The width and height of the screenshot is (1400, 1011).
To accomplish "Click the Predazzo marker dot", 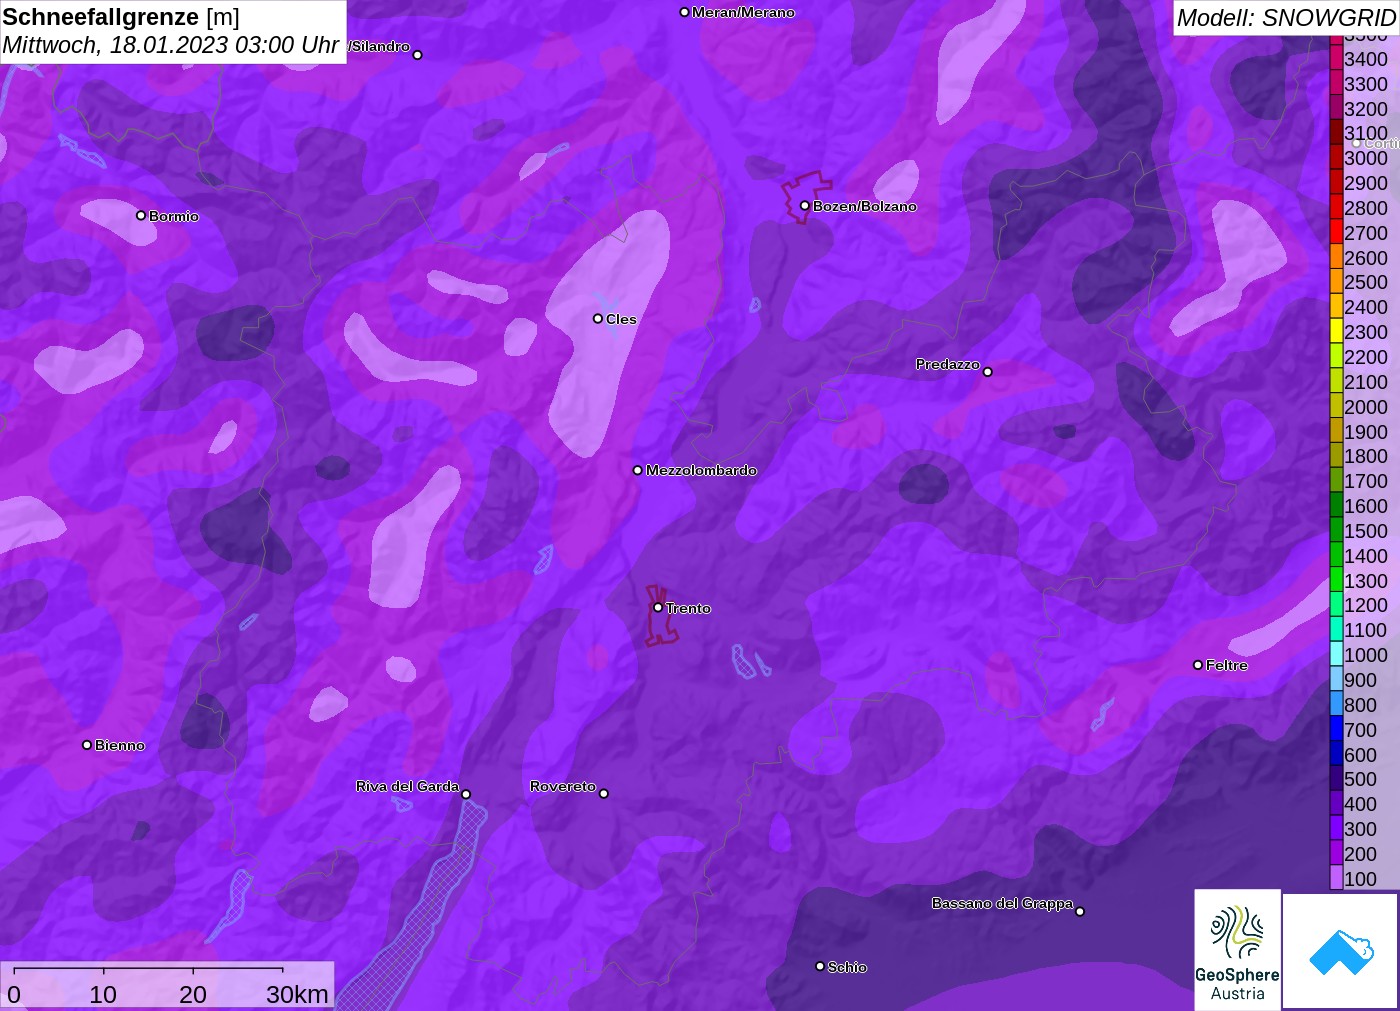I will (x=988, y=372).
